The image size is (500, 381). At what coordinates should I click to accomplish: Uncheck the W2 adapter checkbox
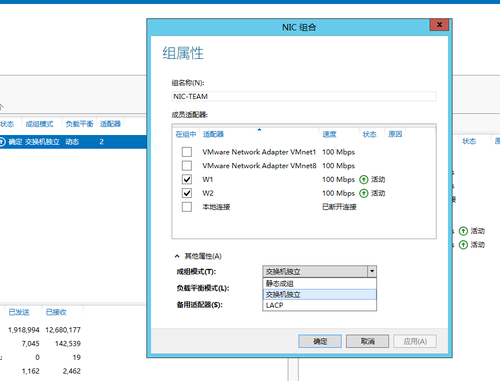click(187, 193)
